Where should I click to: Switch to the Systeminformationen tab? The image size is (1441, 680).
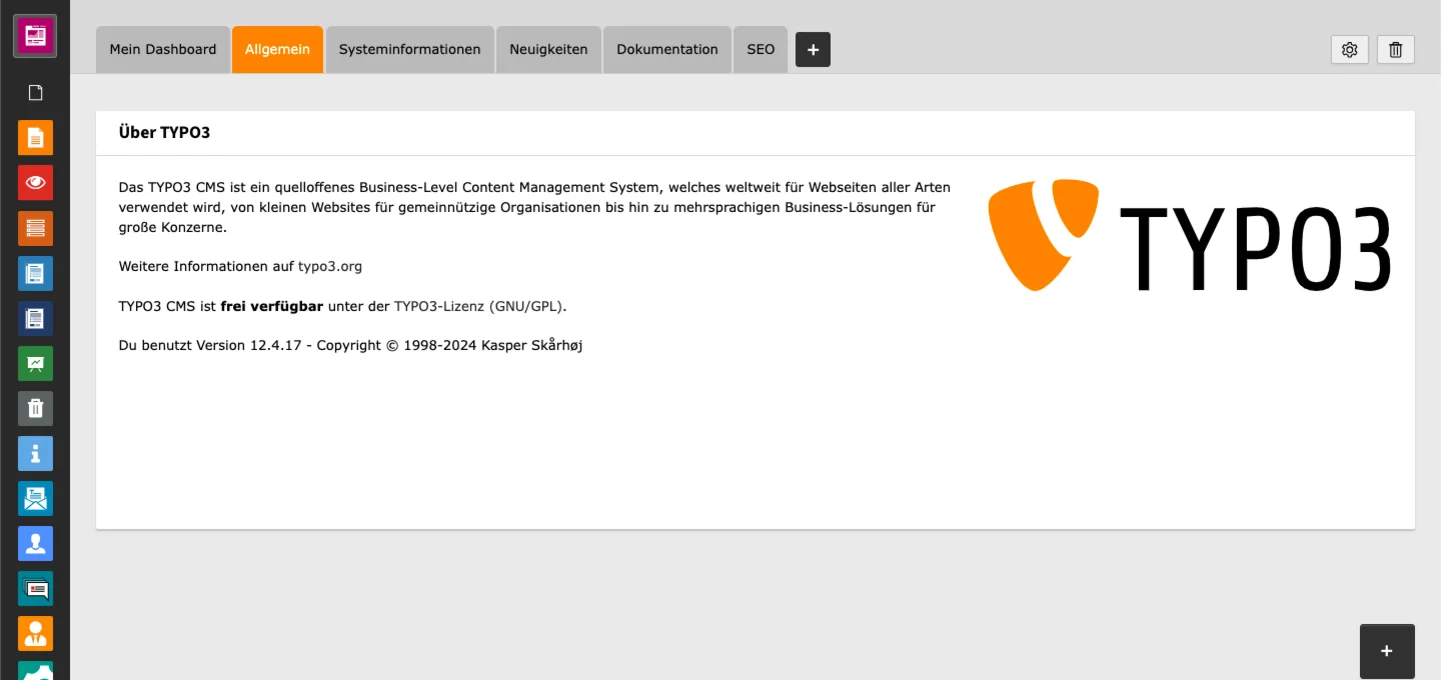[x=409, y=49]
